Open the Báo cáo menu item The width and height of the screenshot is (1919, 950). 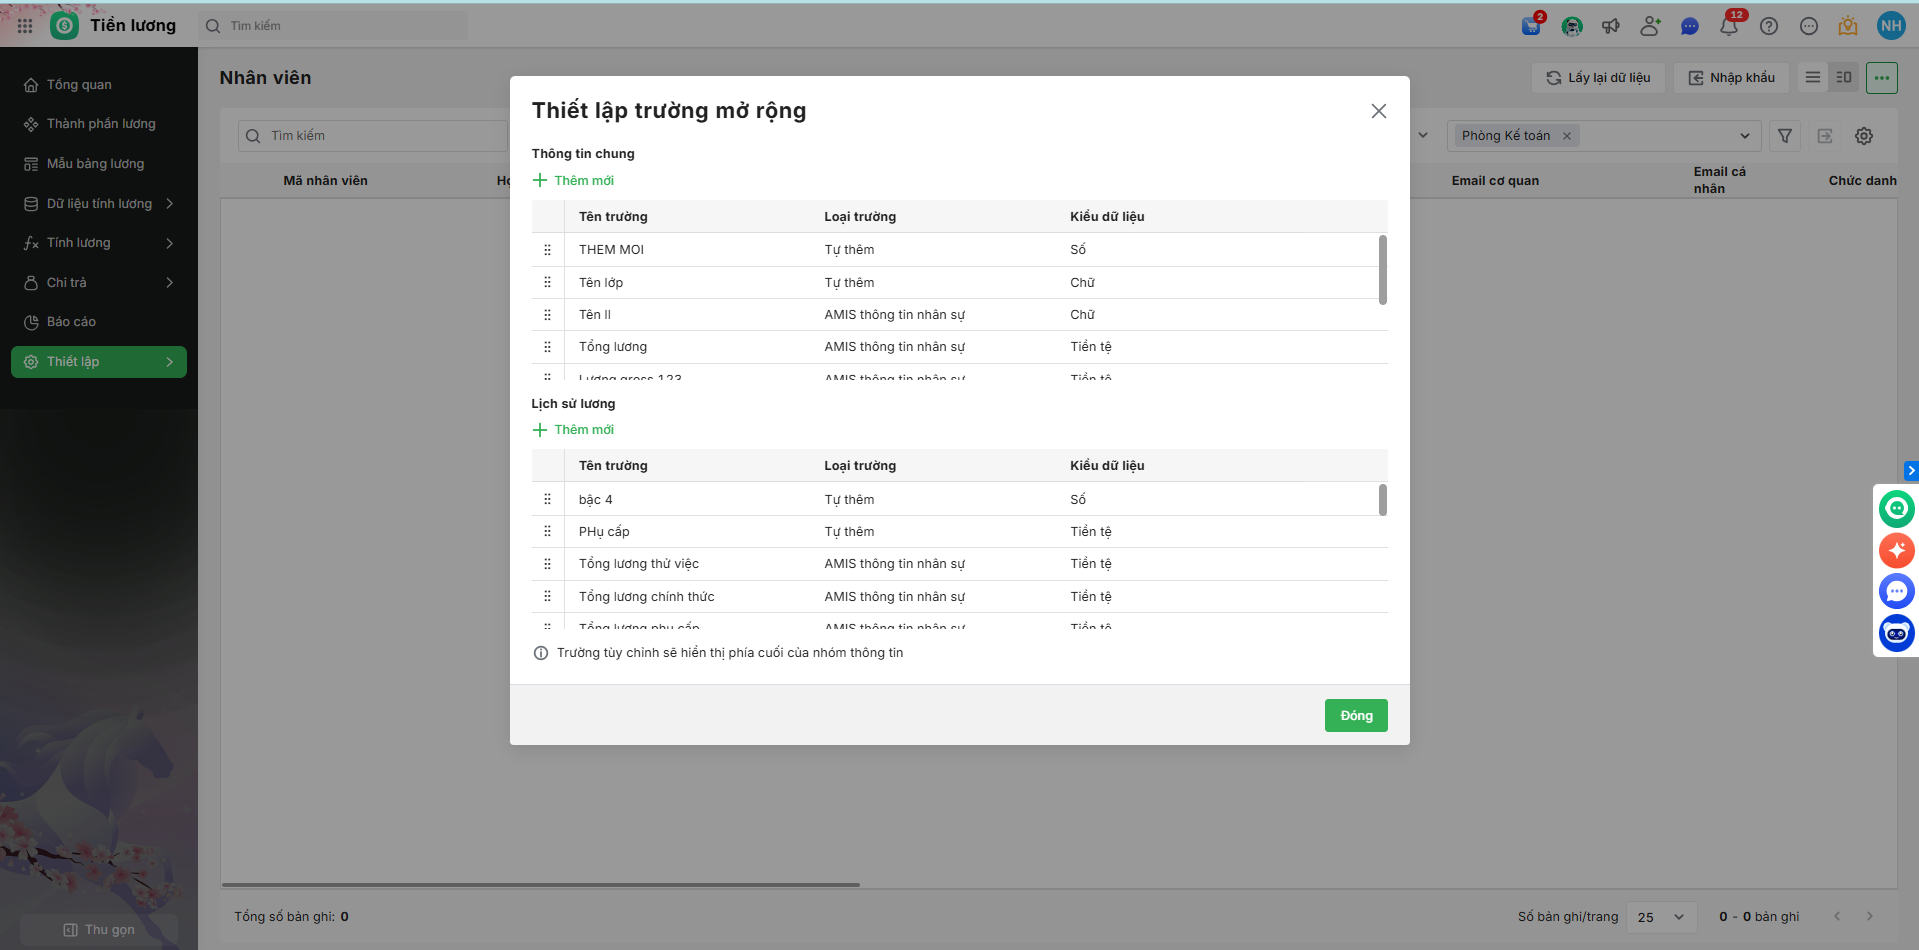coord(71,322)
